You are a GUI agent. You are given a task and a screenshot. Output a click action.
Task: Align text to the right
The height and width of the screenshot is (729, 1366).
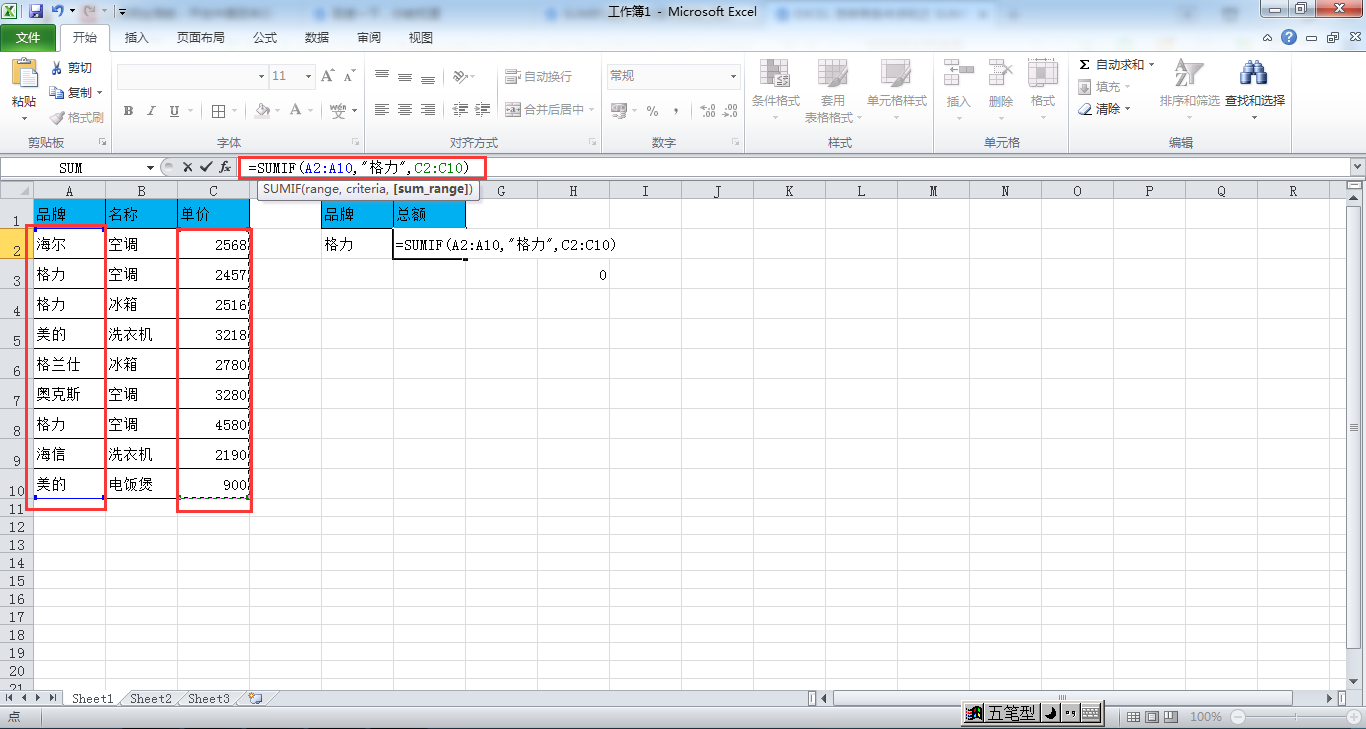[428, 110]
